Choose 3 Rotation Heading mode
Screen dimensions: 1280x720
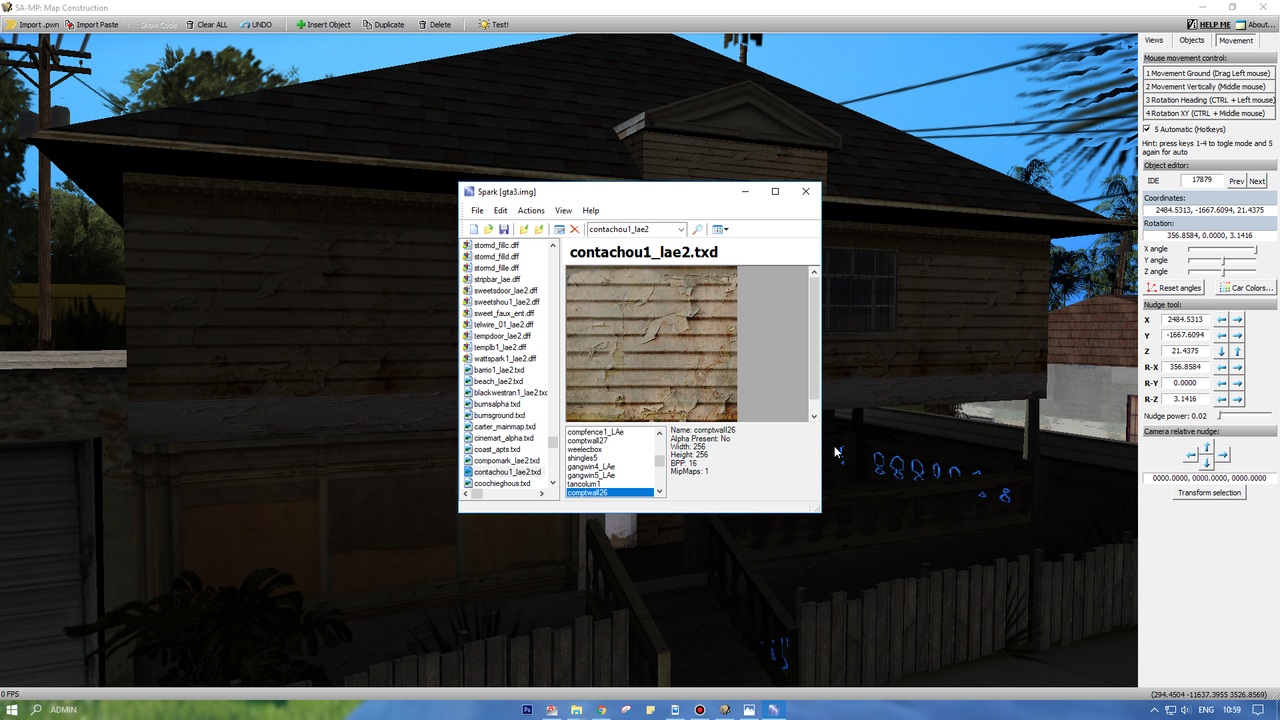1210,100
